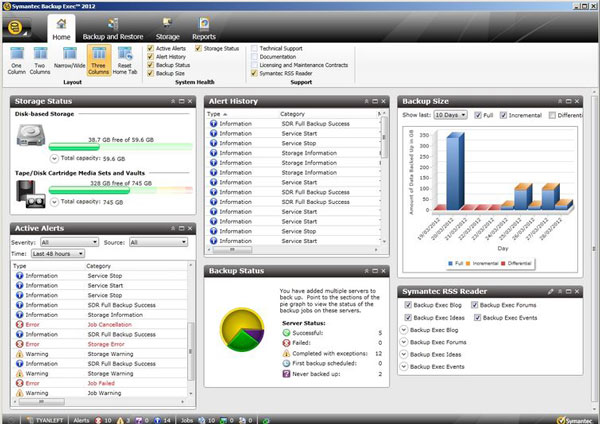
Task: Click Alerts label in status bar
Action: click(x=81, y=420)
